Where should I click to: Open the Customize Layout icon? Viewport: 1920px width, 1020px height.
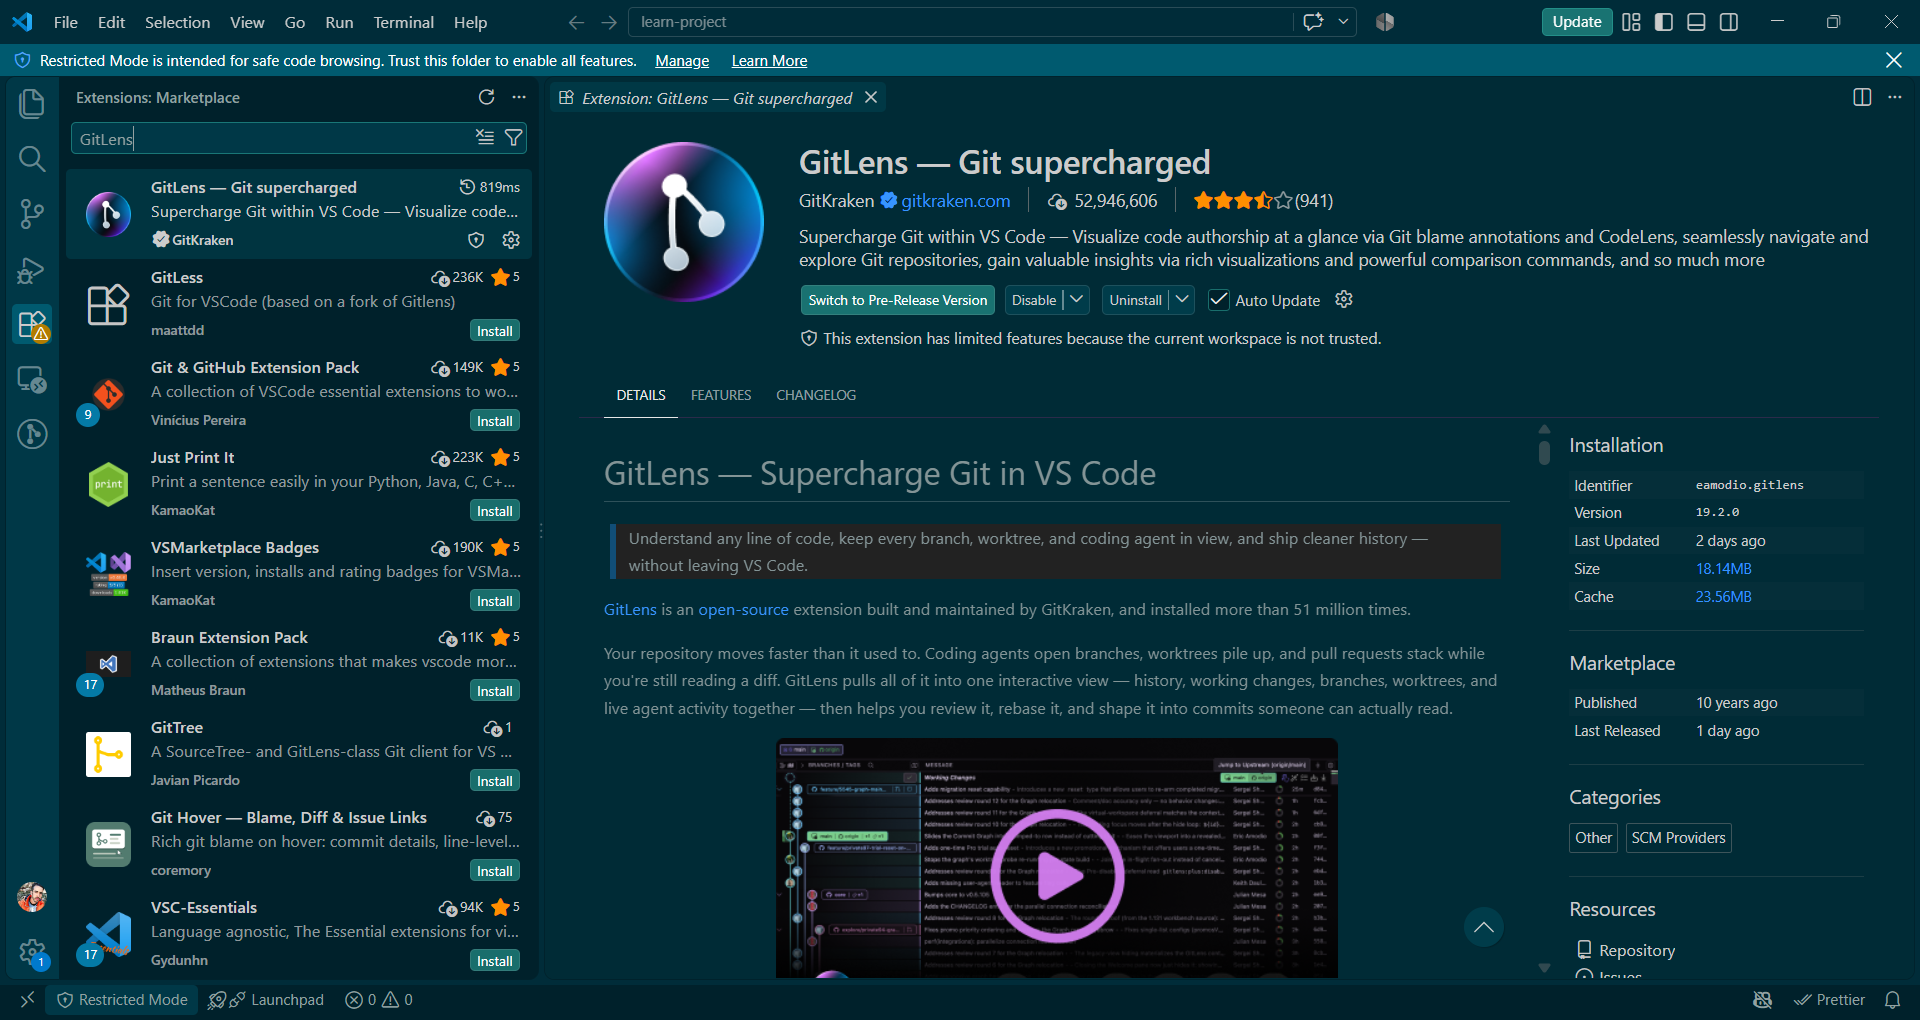click(1631, 22)
